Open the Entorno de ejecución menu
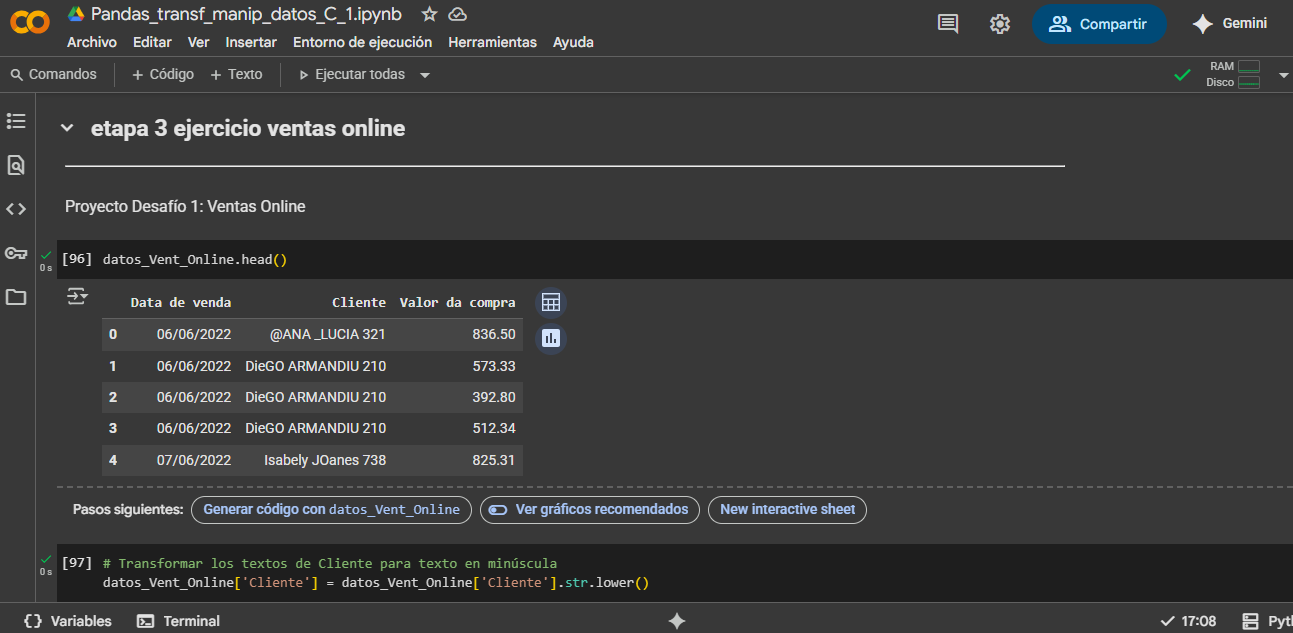This screenshot has width=1293, height=633. click(363, 42)
